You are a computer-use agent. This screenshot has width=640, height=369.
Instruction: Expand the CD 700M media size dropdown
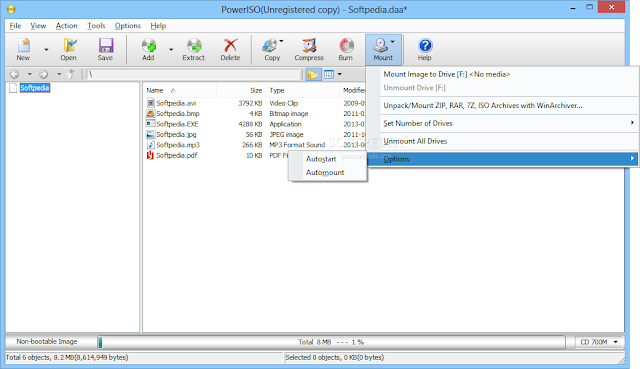(599, 342)
